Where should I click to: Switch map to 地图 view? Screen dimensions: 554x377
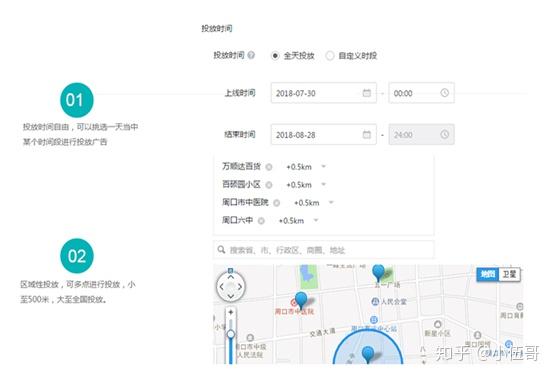coord(488,274)
